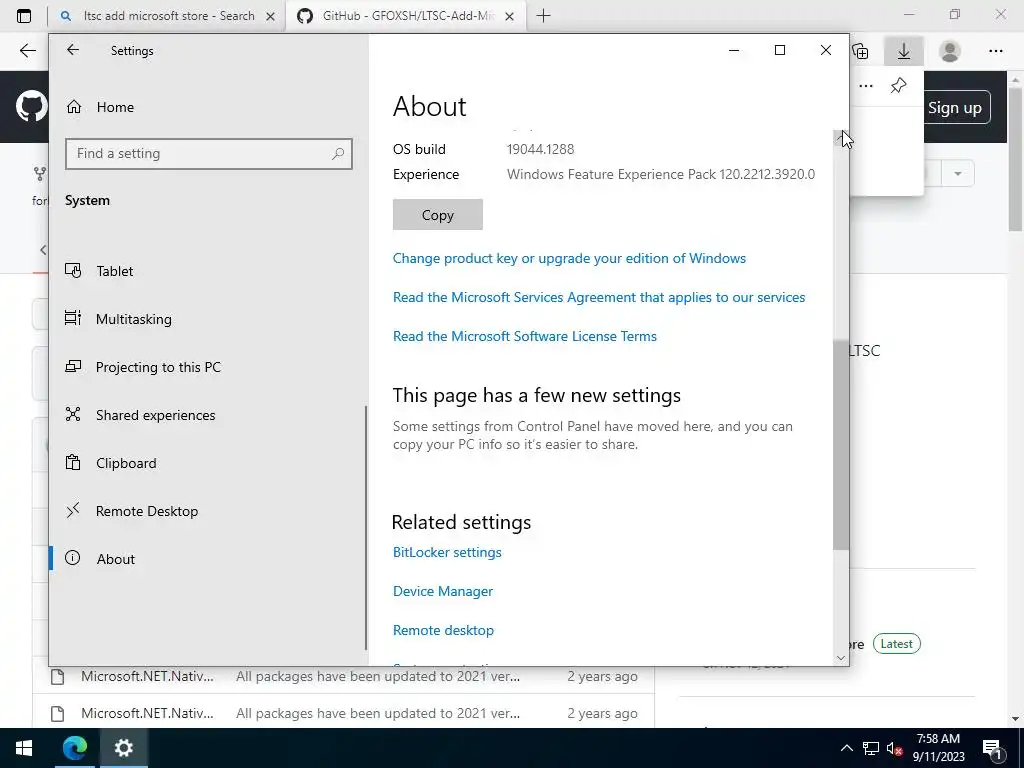Screen dimensions: 1024x768
Task: Click the About page vertical scrollbar thumb
Action: click(x=840, y=444)
